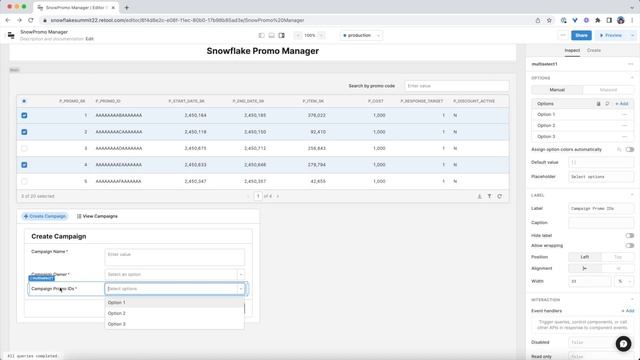640x360 pixels.
Task: Check row 3 checkbox AAAAAAAADAAAAAAA
Action: 24,149
